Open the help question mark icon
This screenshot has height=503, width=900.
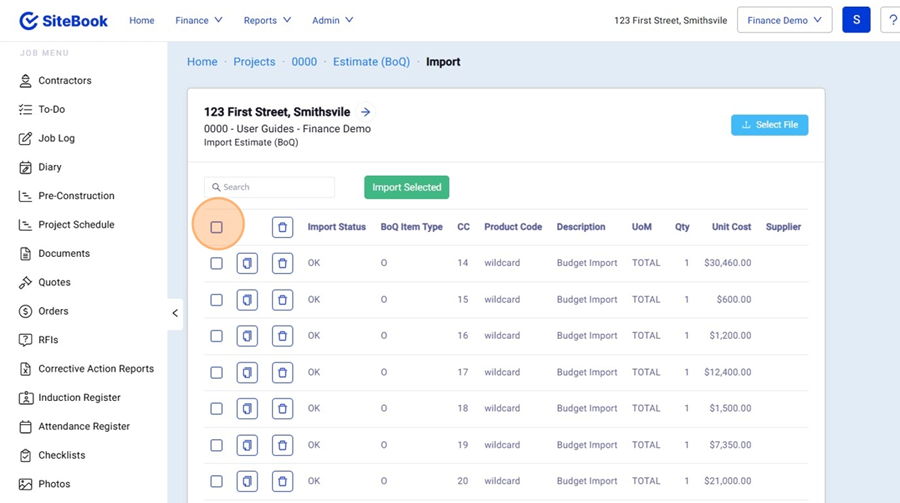pyautogui.click(x=891, y=20)
